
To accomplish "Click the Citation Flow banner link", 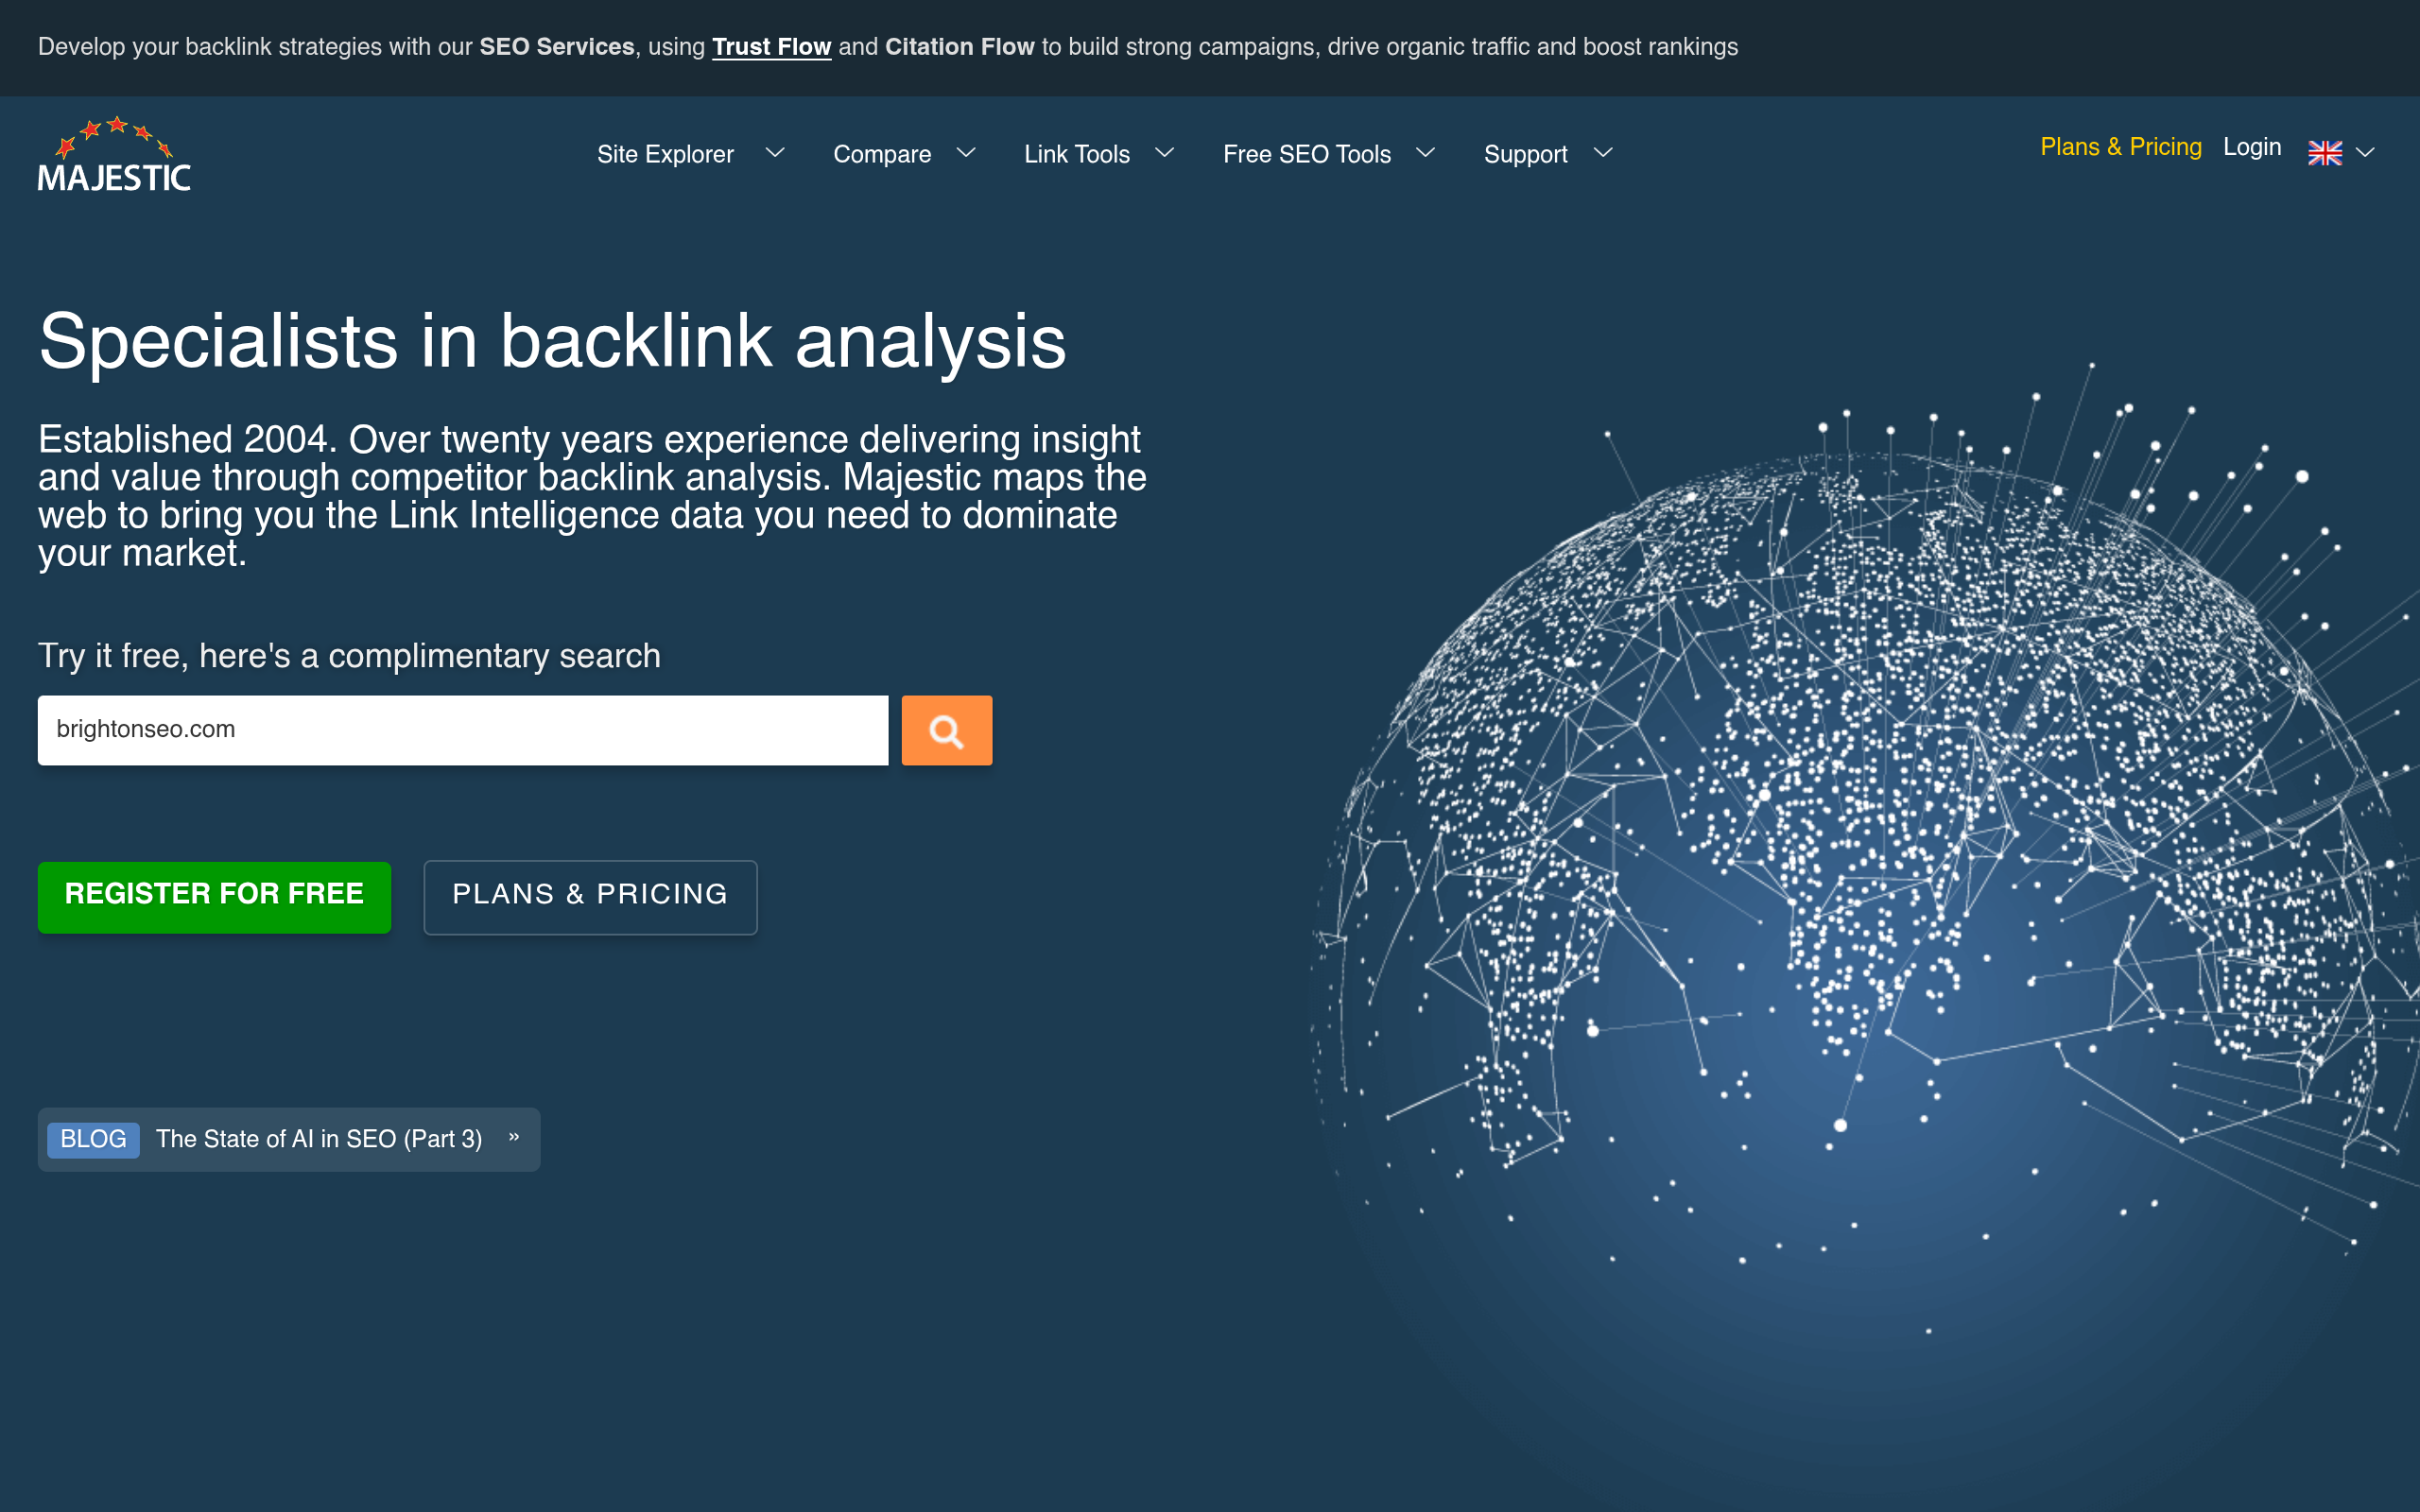I will point(959,47).
